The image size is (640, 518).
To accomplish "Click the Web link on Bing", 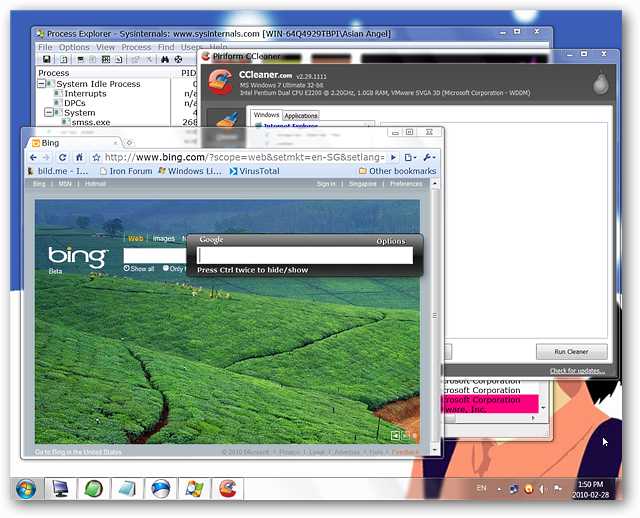I will pyautogui.click(x=136, y=238).
